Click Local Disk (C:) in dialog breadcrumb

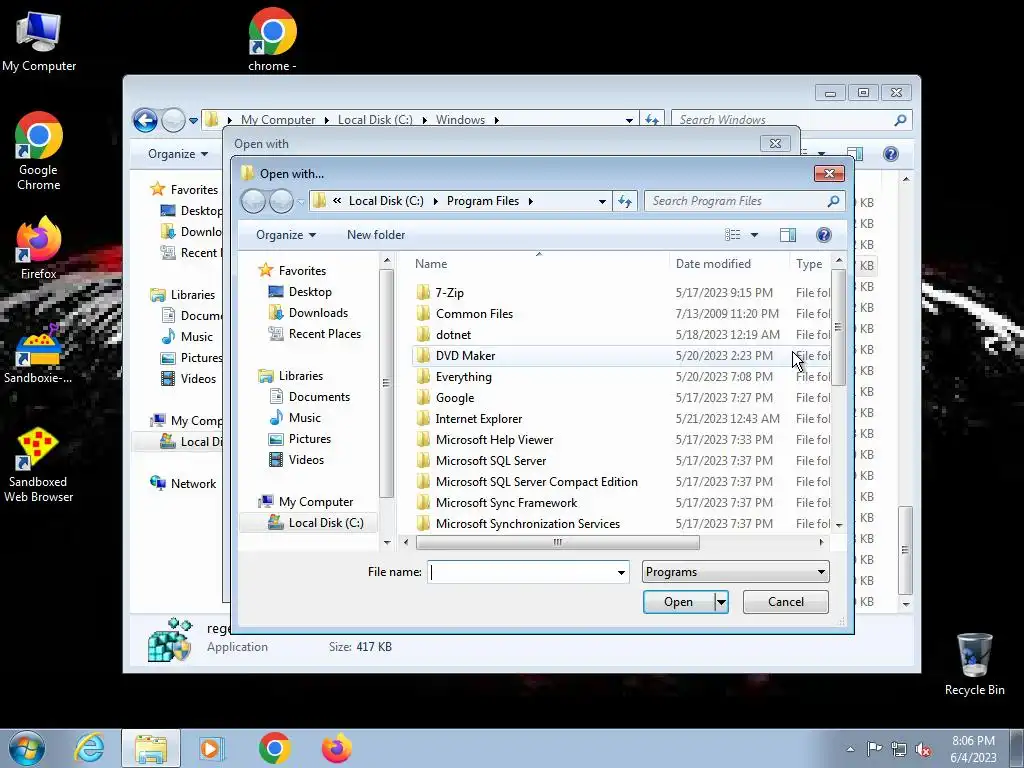tap(386, 201)
